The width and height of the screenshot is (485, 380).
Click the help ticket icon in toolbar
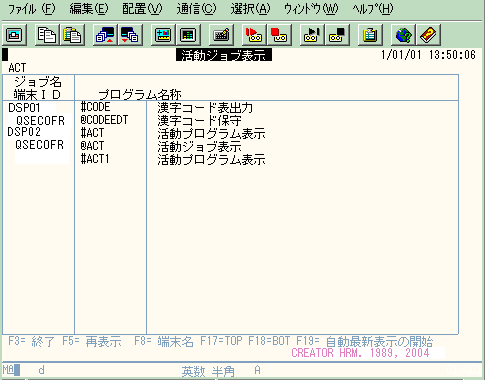428,35
